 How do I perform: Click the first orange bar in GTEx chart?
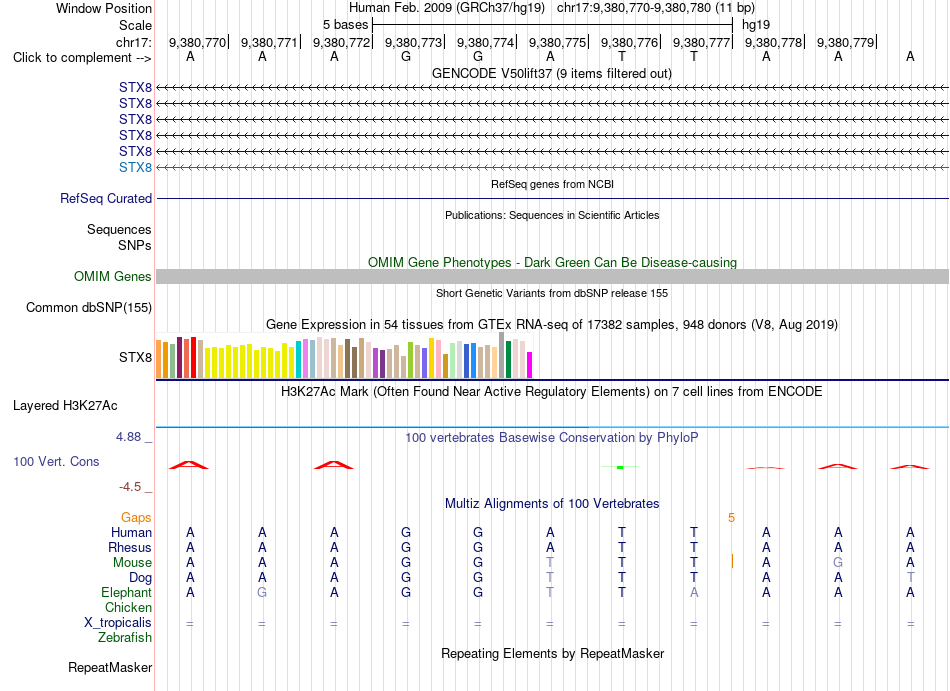tap(159, 359)
